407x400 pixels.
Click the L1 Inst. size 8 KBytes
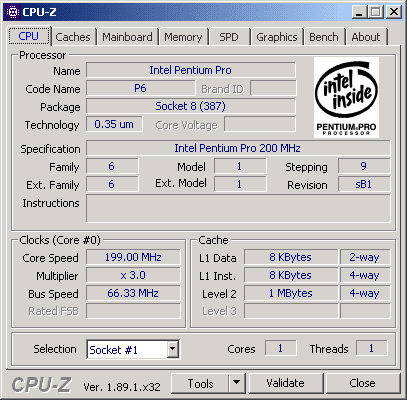(291, 275)
